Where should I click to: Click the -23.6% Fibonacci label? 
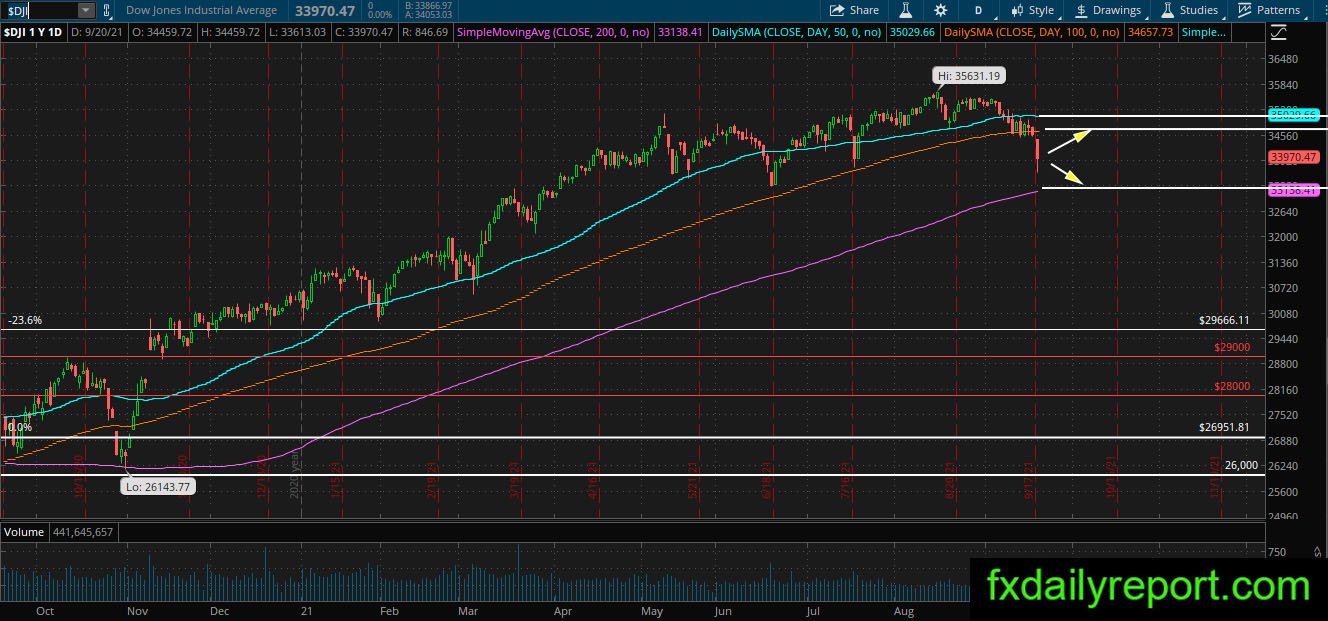click(x=25, y=320)
